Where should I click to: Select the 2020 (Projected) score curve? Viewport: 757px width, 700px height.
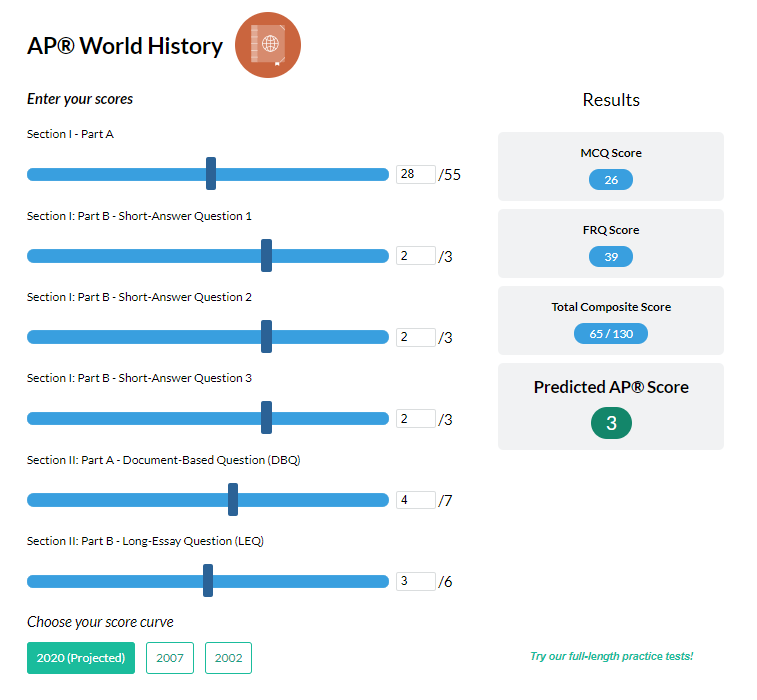coord(80,658)
